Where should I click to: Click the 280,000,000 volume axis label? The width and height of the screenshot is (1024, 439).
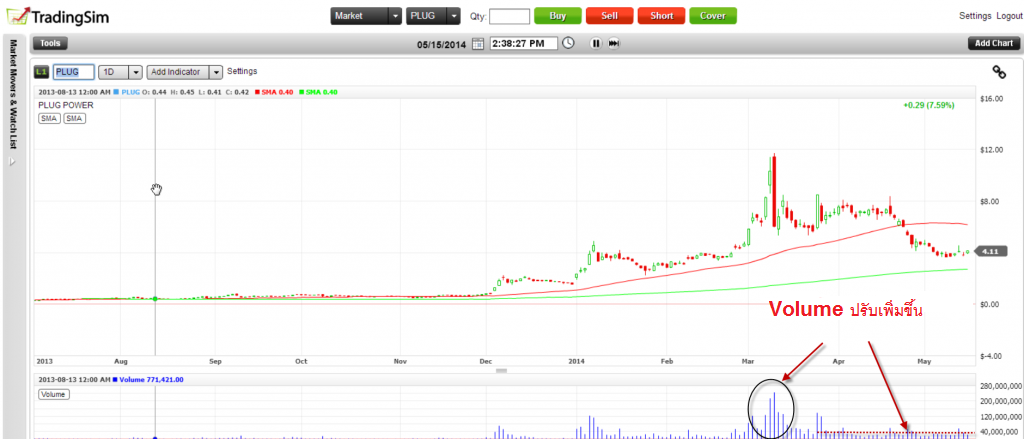click(x=1000, y=386)
